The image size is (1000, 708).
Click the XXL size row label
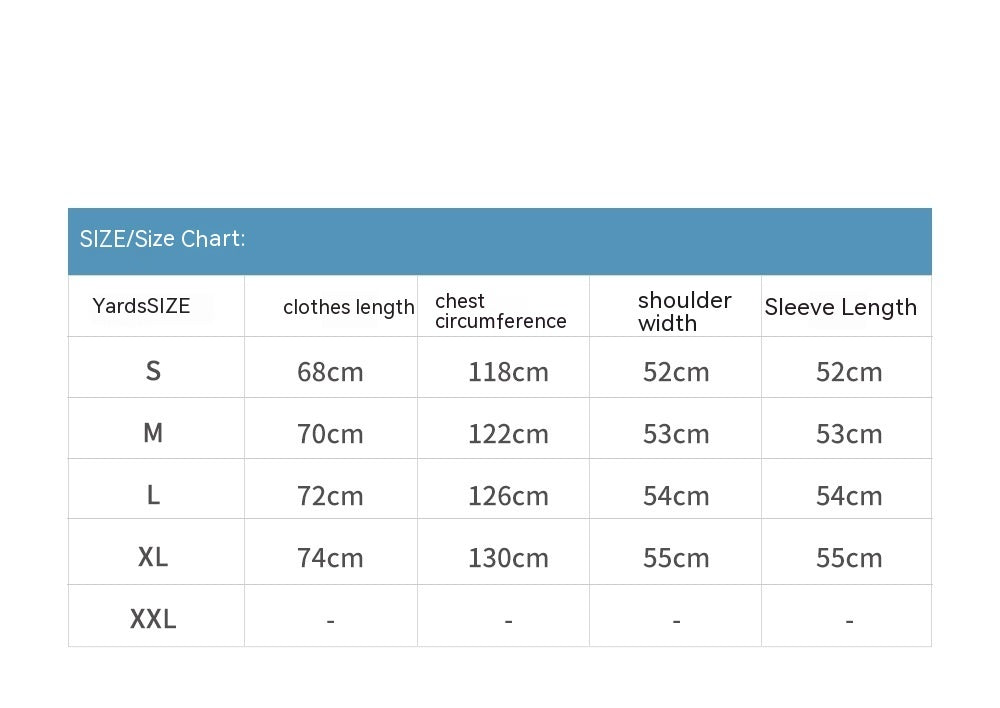click(153, 620)
